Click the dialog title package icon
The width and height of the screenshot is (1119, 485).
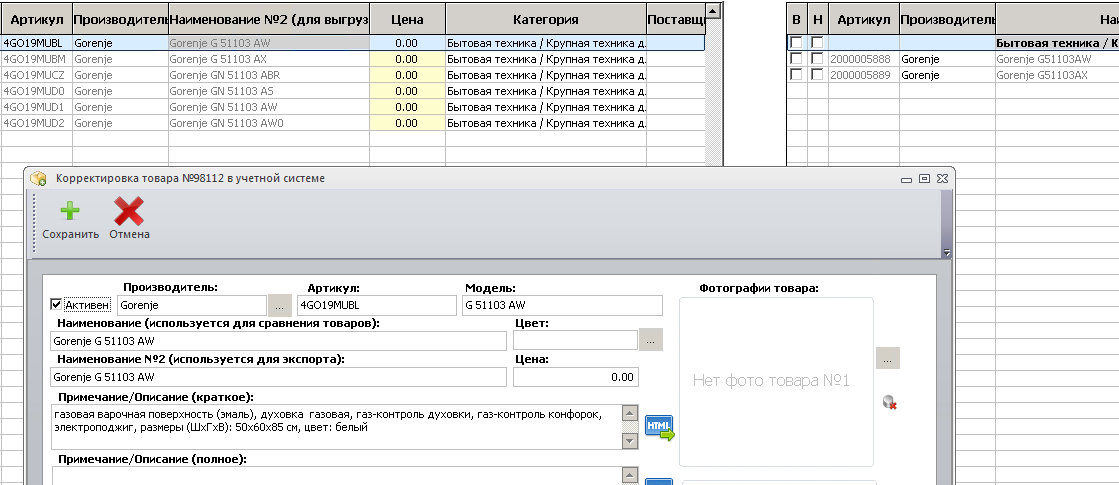(x=39, y=179)
